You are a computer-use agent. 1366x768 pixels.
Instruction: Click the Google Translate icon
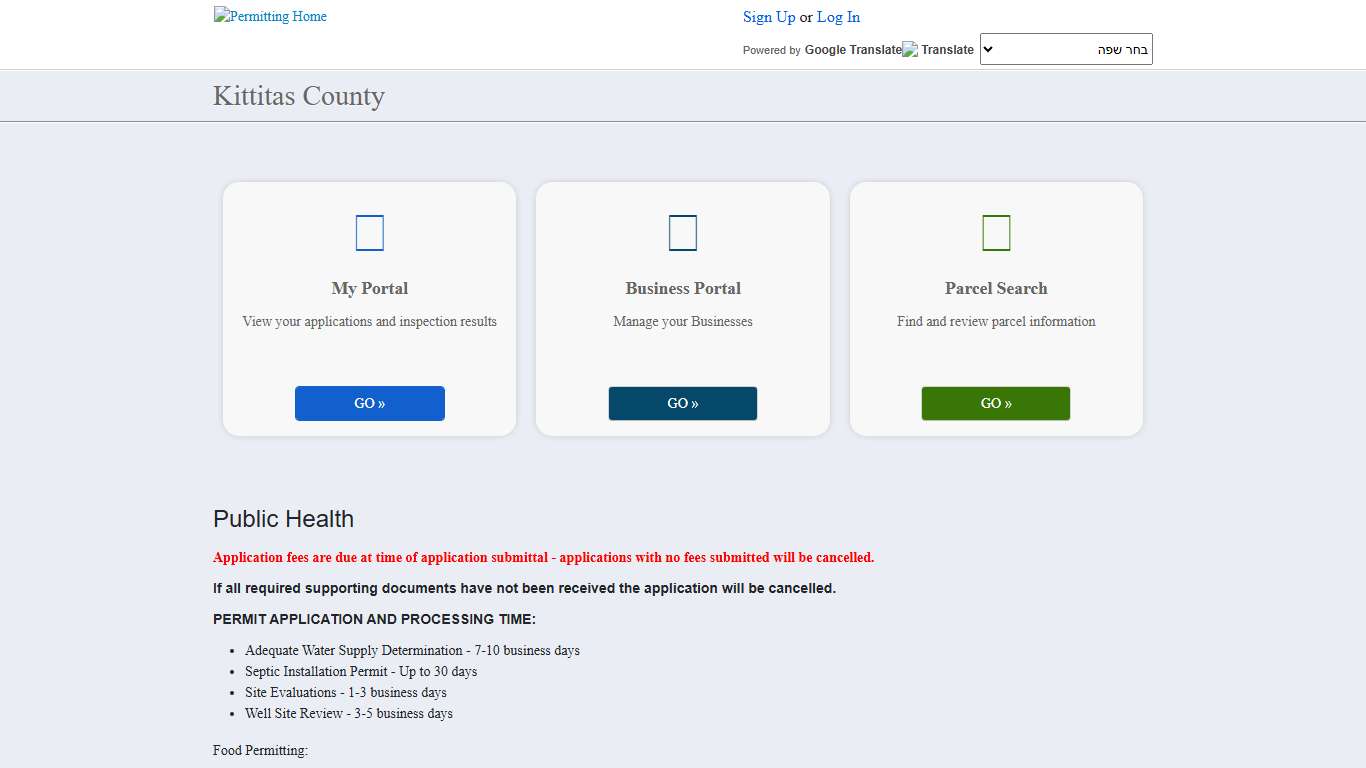(x=908, y=48)
